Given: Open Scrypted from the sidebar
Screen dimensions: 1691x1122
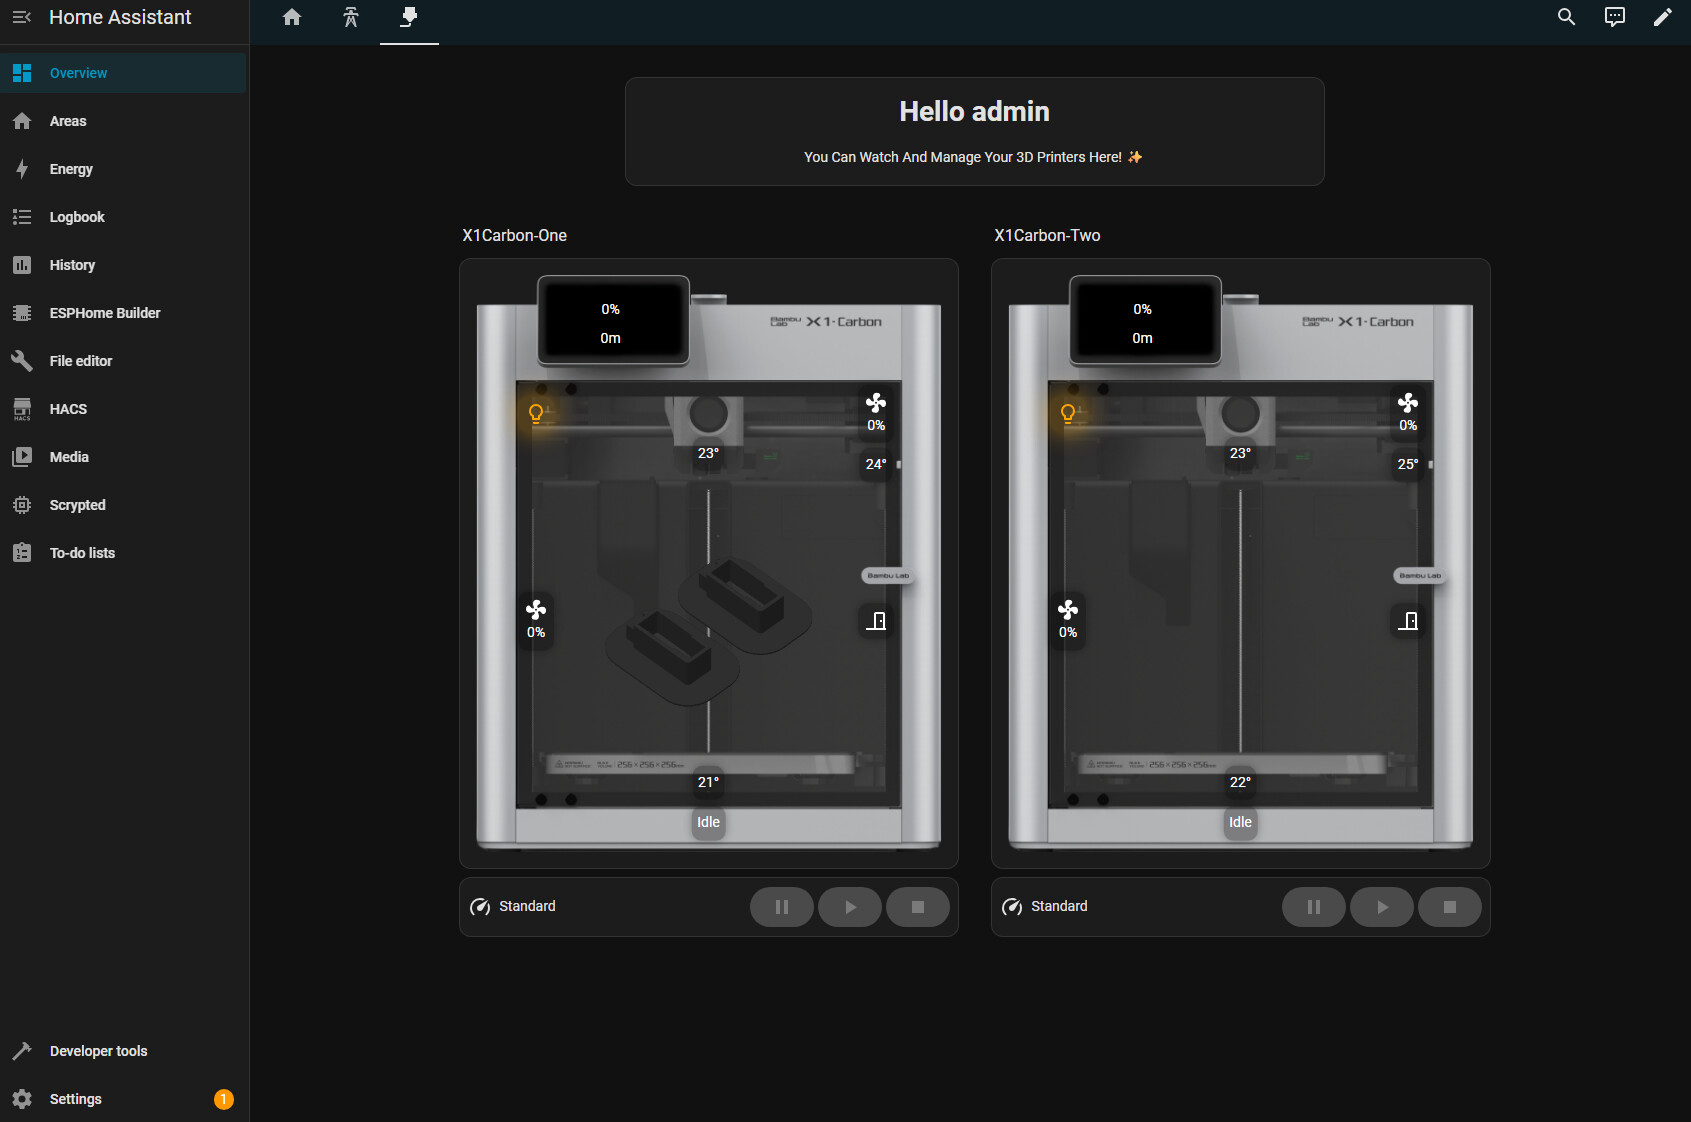Looking at the screenshot, I should (123, 505).
